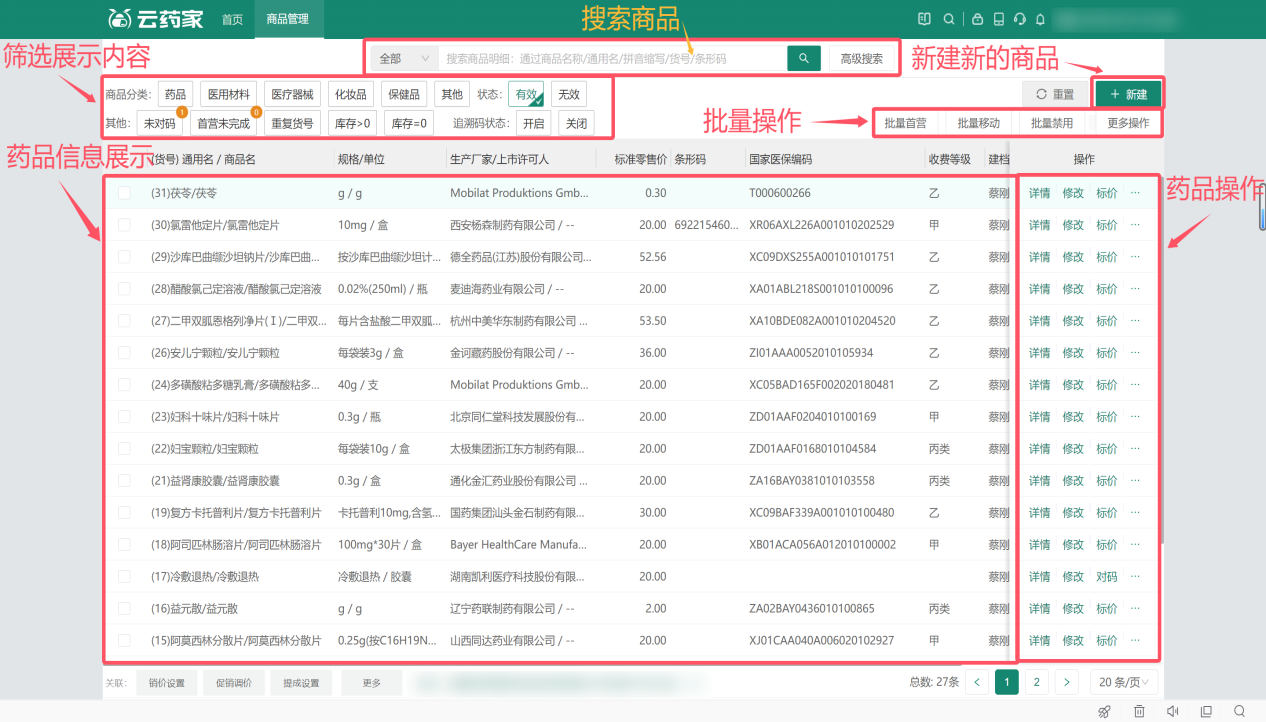Open more actions for (31)茯苓 row
Image resolution: width=1266 pixels, height=722 pixels.
click(1135, 193)
